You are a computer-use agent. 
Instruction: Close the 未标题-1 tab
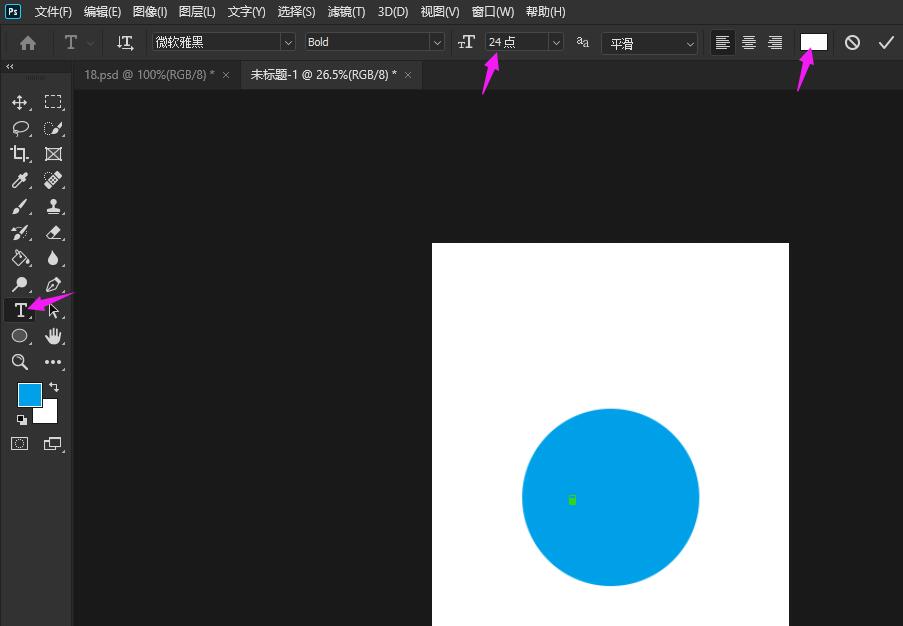(408, 75)
